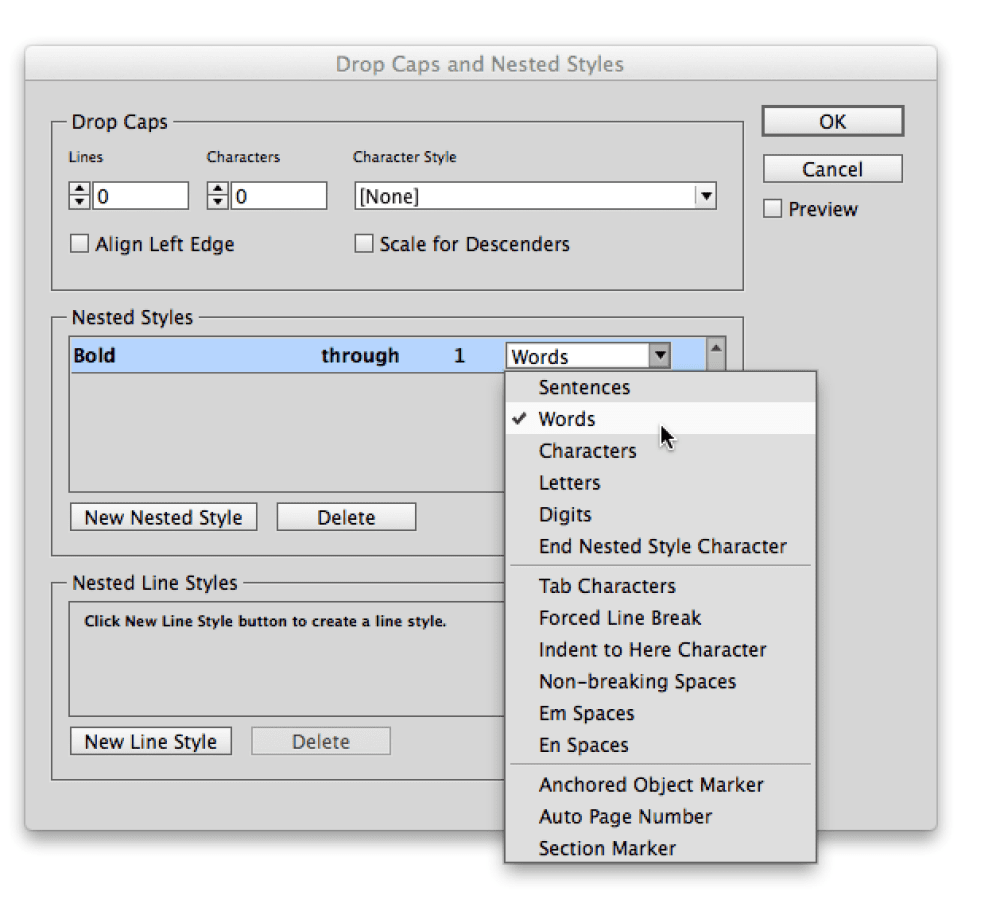
Task: Click the Cancel button
Action: (832, 168)
